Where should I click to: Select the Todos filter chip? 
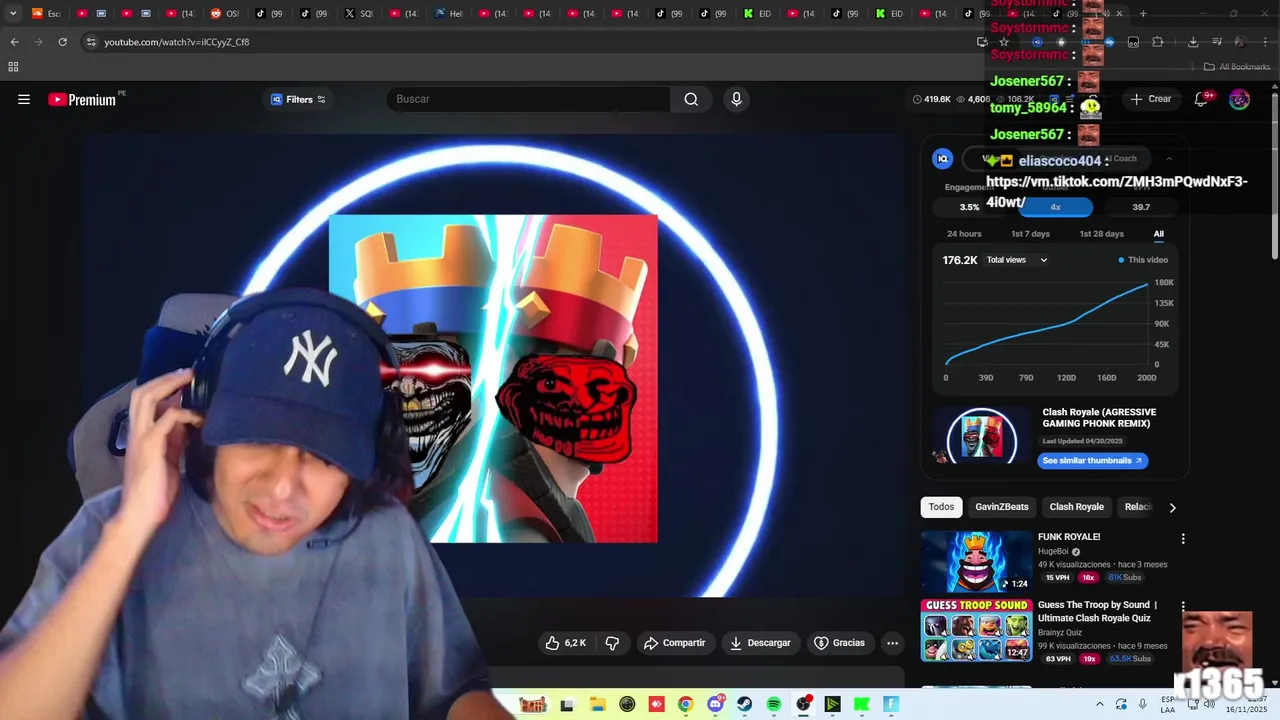941,507
